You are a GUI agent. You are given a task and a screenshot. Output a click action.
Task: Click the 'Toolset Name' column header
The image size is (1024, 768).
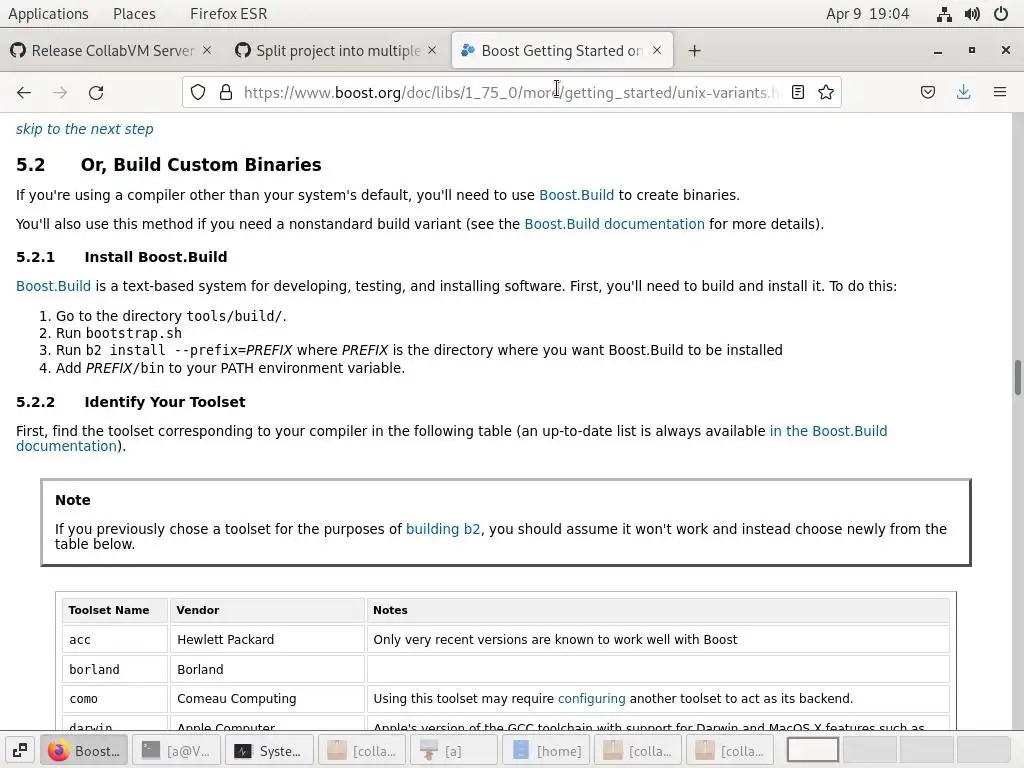point(115,610)
